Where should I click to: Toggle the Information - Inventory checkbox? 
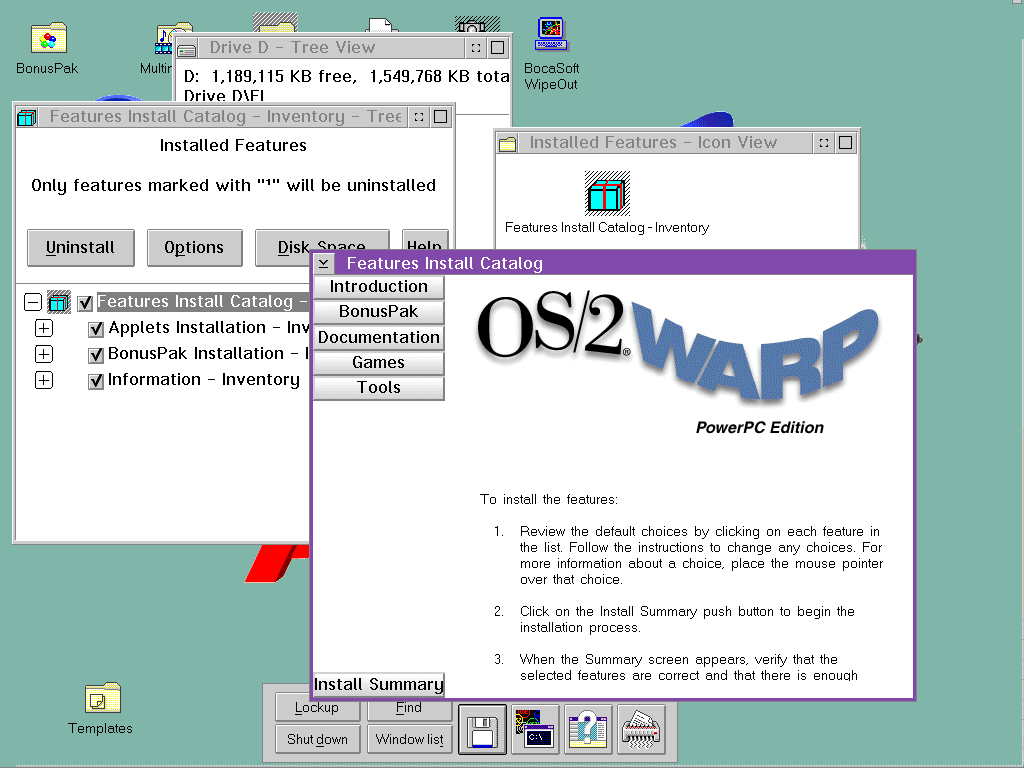click(x=96, y=381)
